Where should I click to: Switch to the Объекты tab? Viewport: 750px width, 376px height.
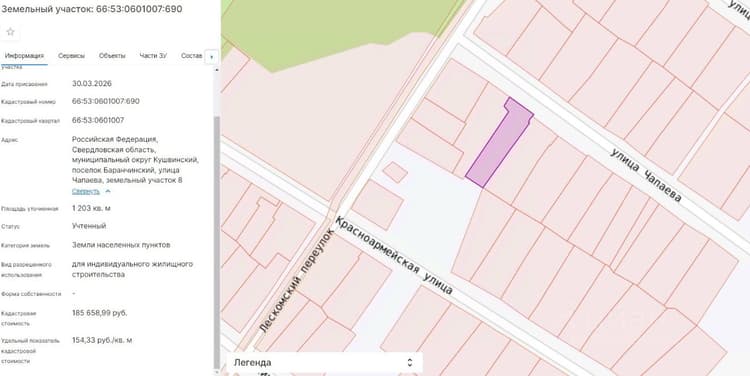pyautogui.click(x=112, y=56)
